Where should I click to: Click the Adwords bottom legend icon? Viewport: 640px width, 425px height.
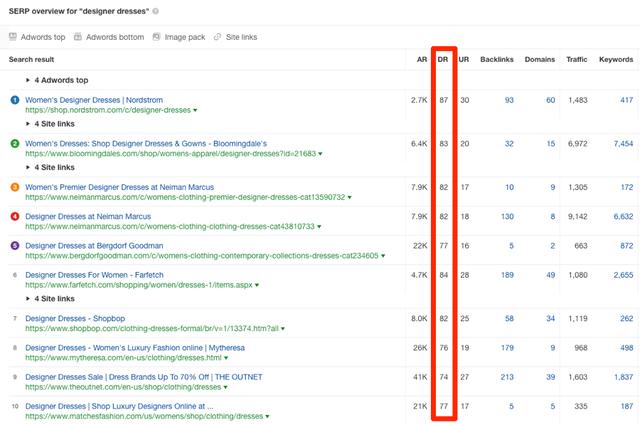coord(78,37)
